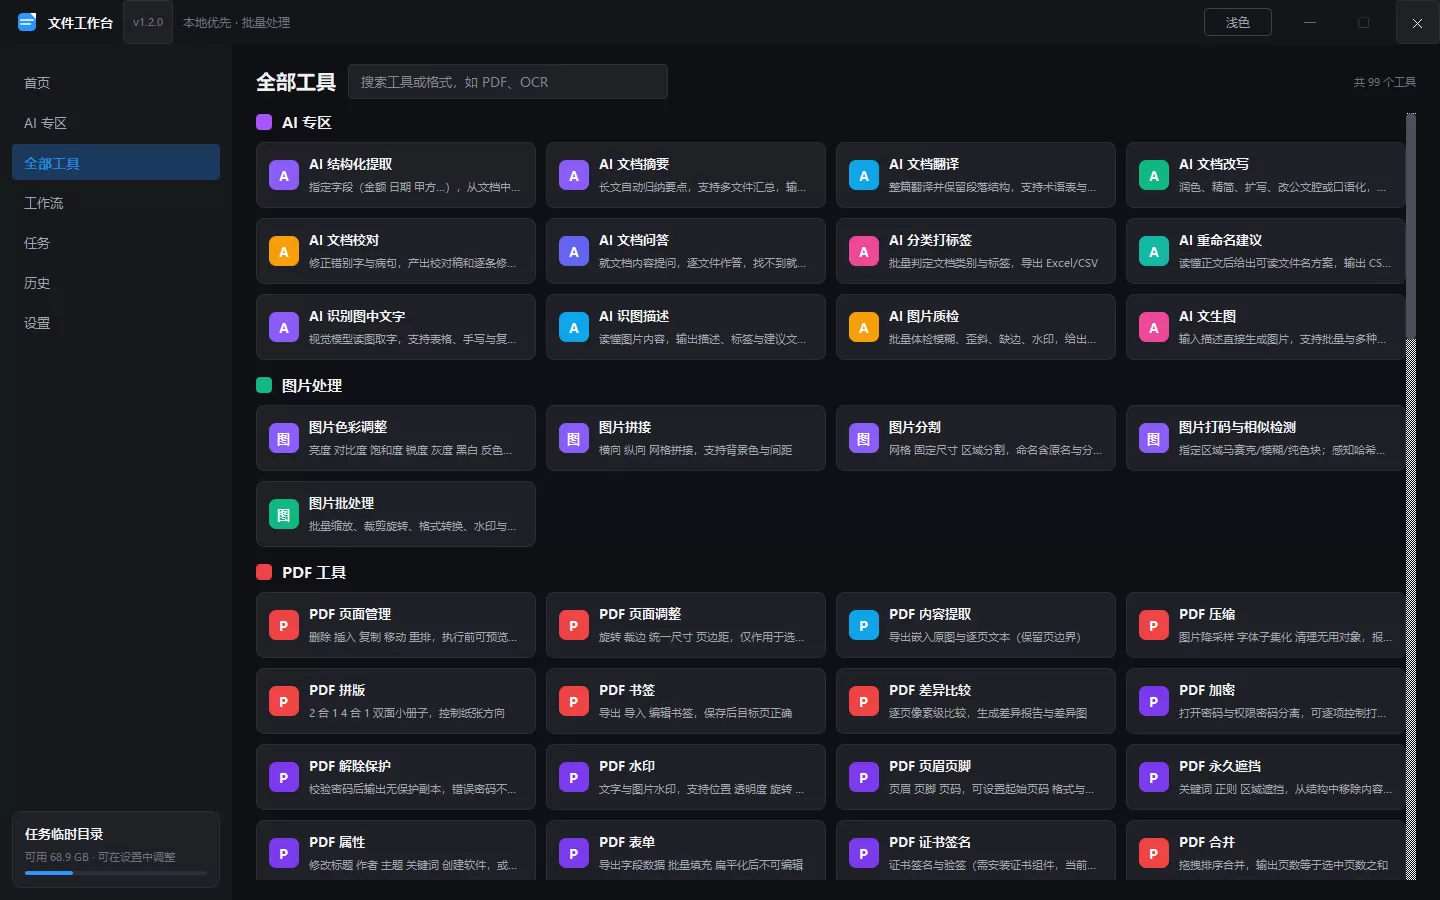The height and width of the screenshot is (900, 1440).
Task: Click the AI 文档校对 orange icon
Action: (284, 252)
